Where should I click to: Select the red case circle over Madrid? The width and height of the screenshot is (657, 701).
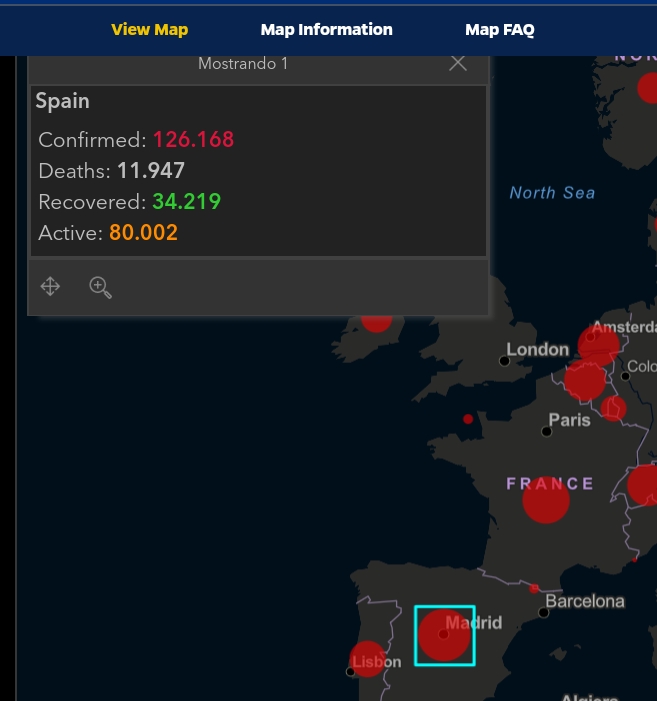(x=444, y=635)
